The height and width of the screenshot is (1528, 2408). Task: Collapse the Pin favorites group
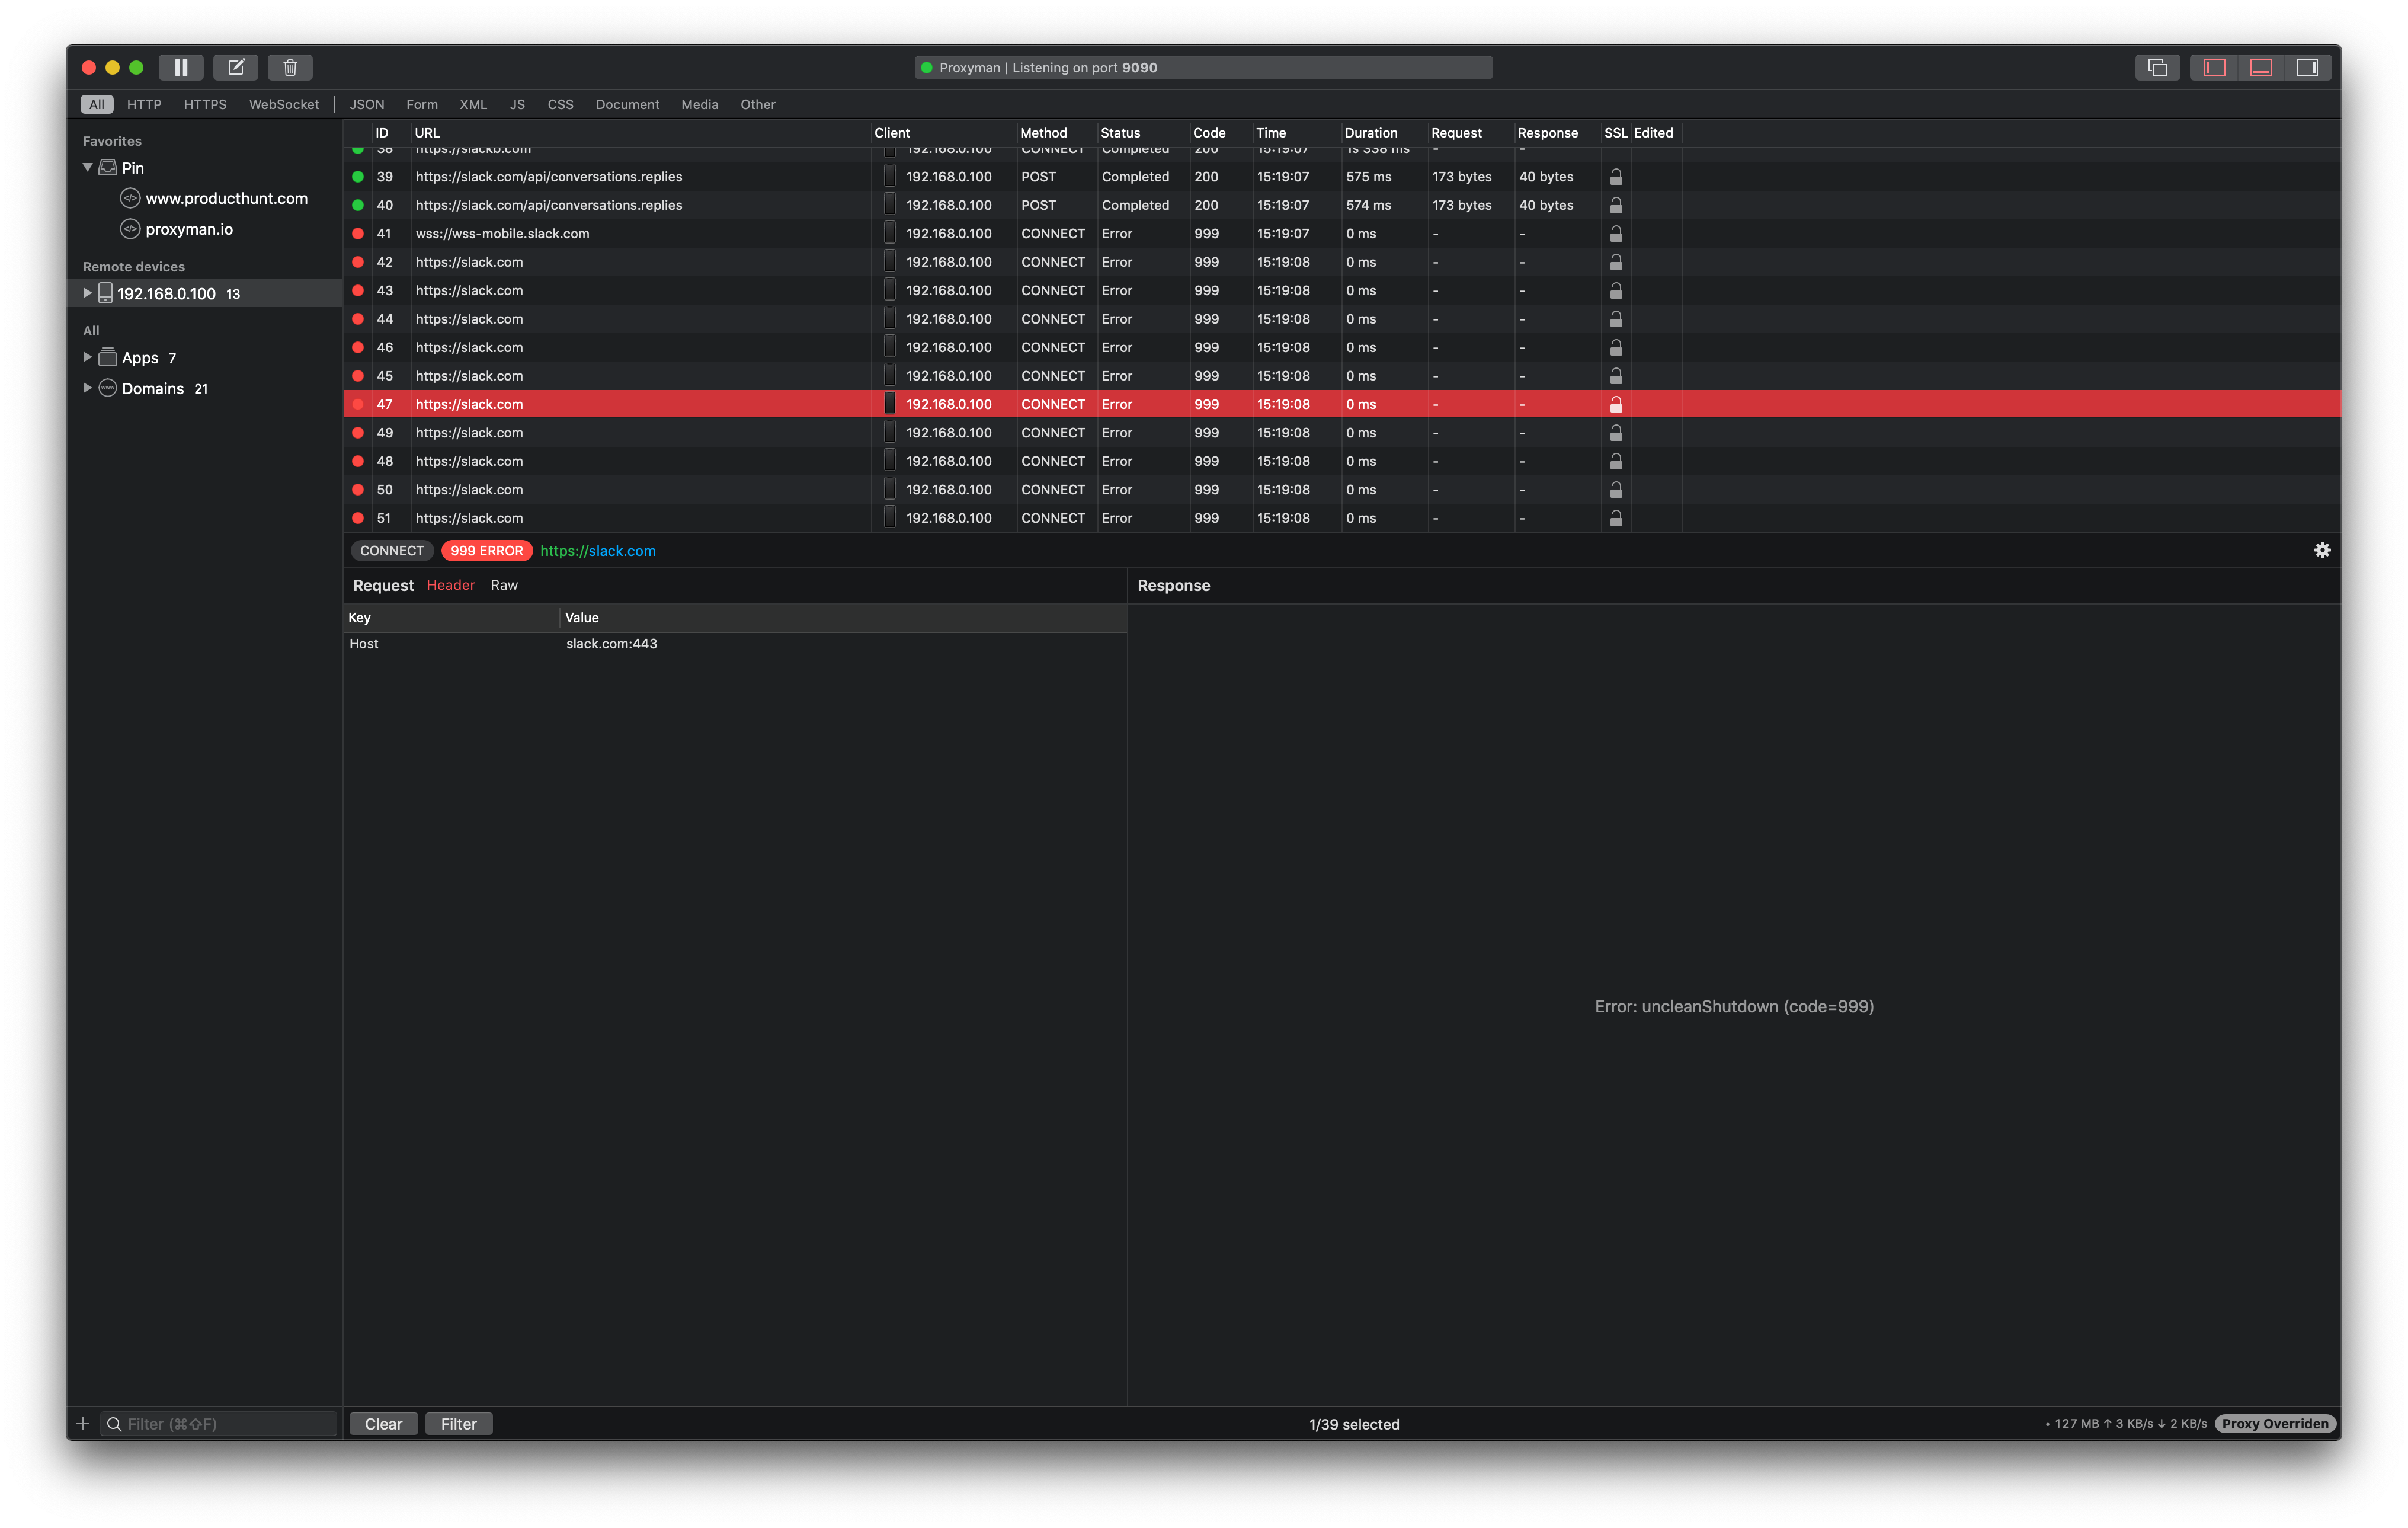[x=87, y=168]
